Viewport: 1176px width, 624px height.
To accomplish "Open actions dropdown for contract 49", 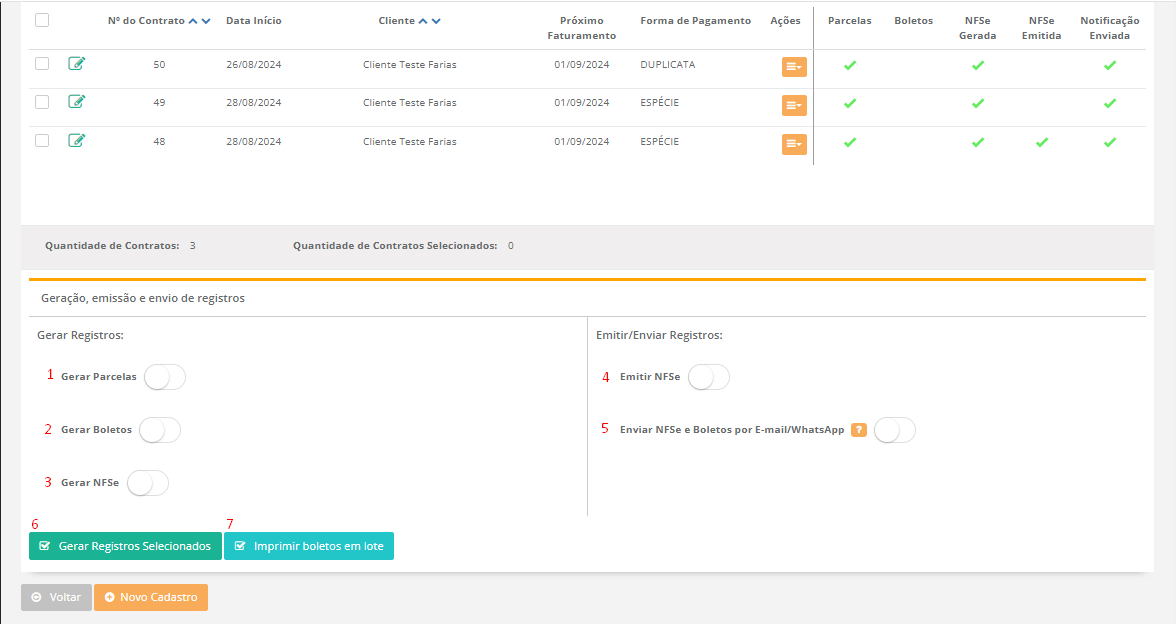I will (x=794, y=105).
